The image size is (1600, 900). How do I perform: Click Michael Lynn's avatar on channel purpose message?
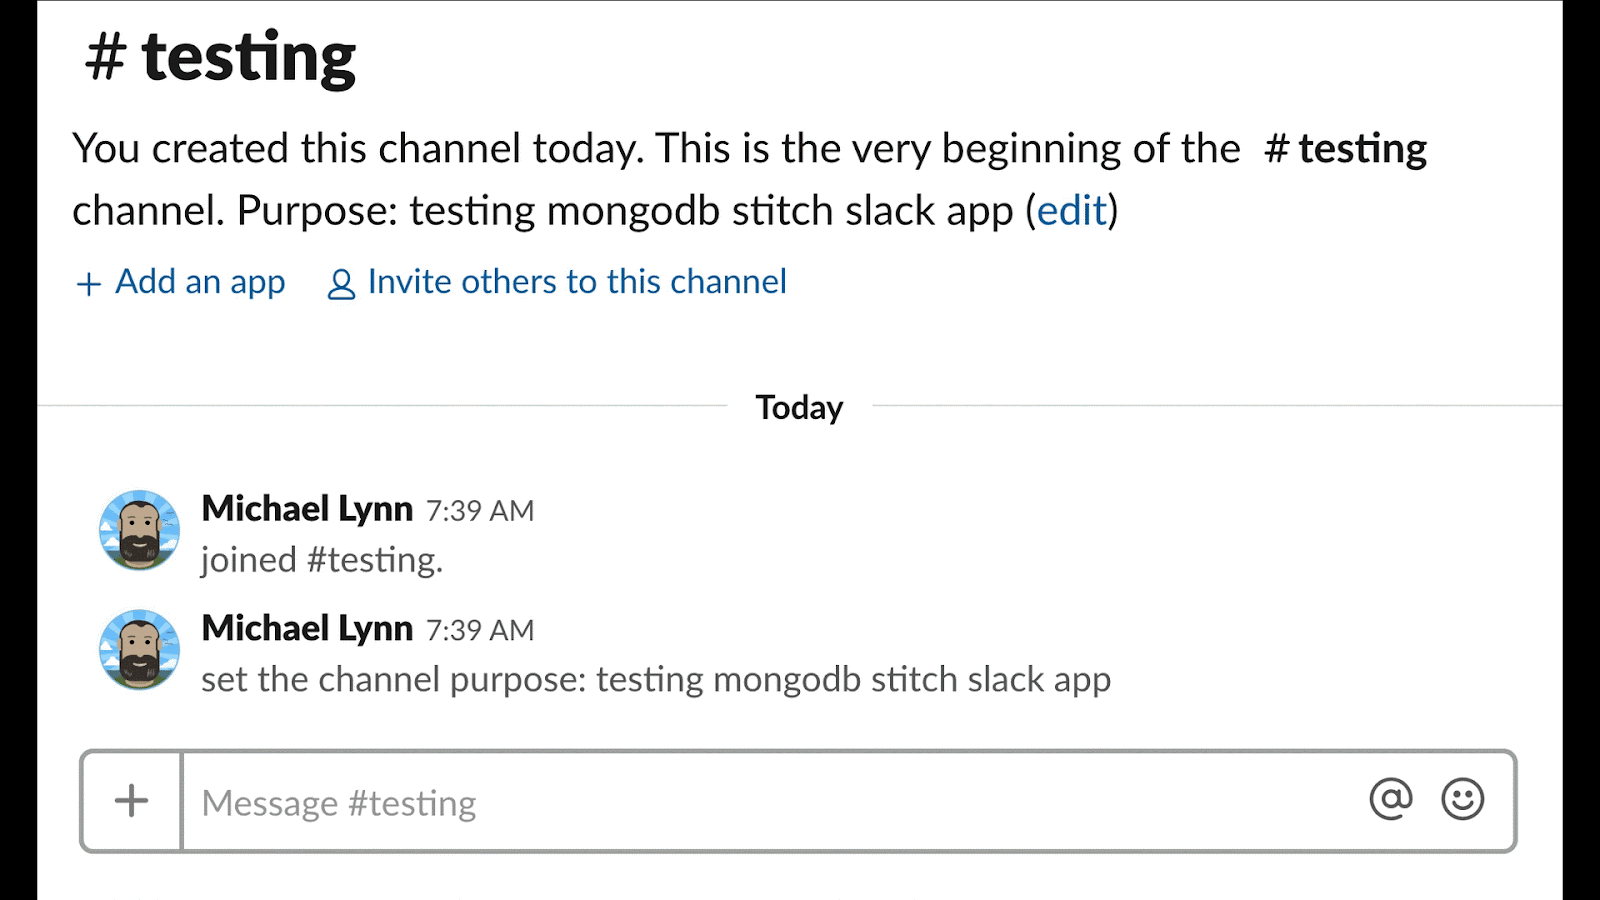coord(140,650)
